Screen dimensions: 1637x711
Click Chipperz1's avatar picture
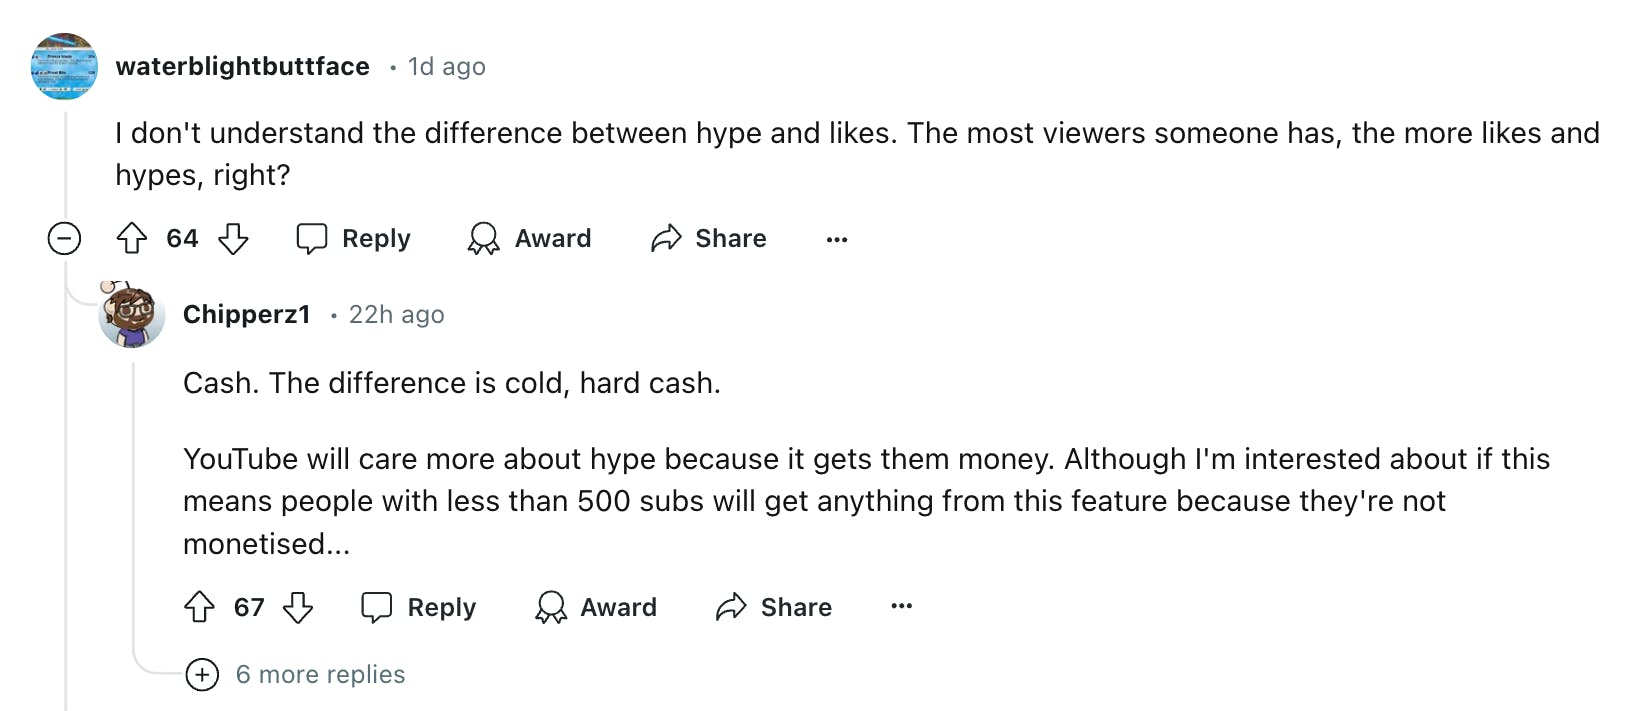(130, 314)
